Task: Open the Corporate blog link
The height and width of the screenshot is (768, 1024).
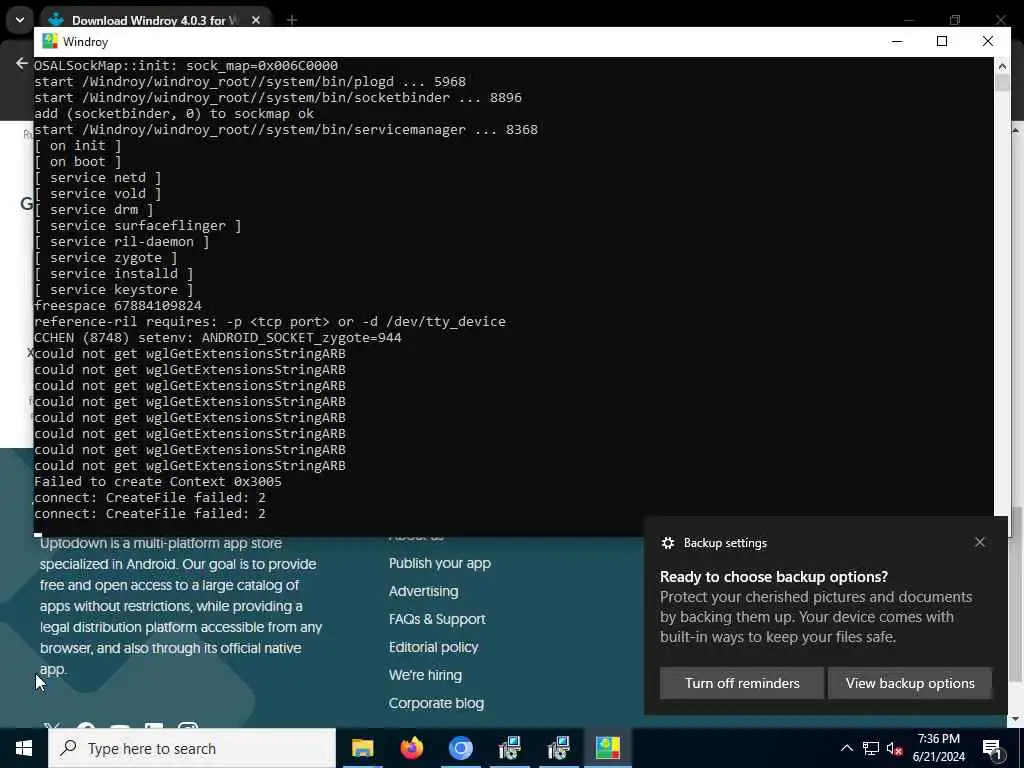Action: pos(436,703)
